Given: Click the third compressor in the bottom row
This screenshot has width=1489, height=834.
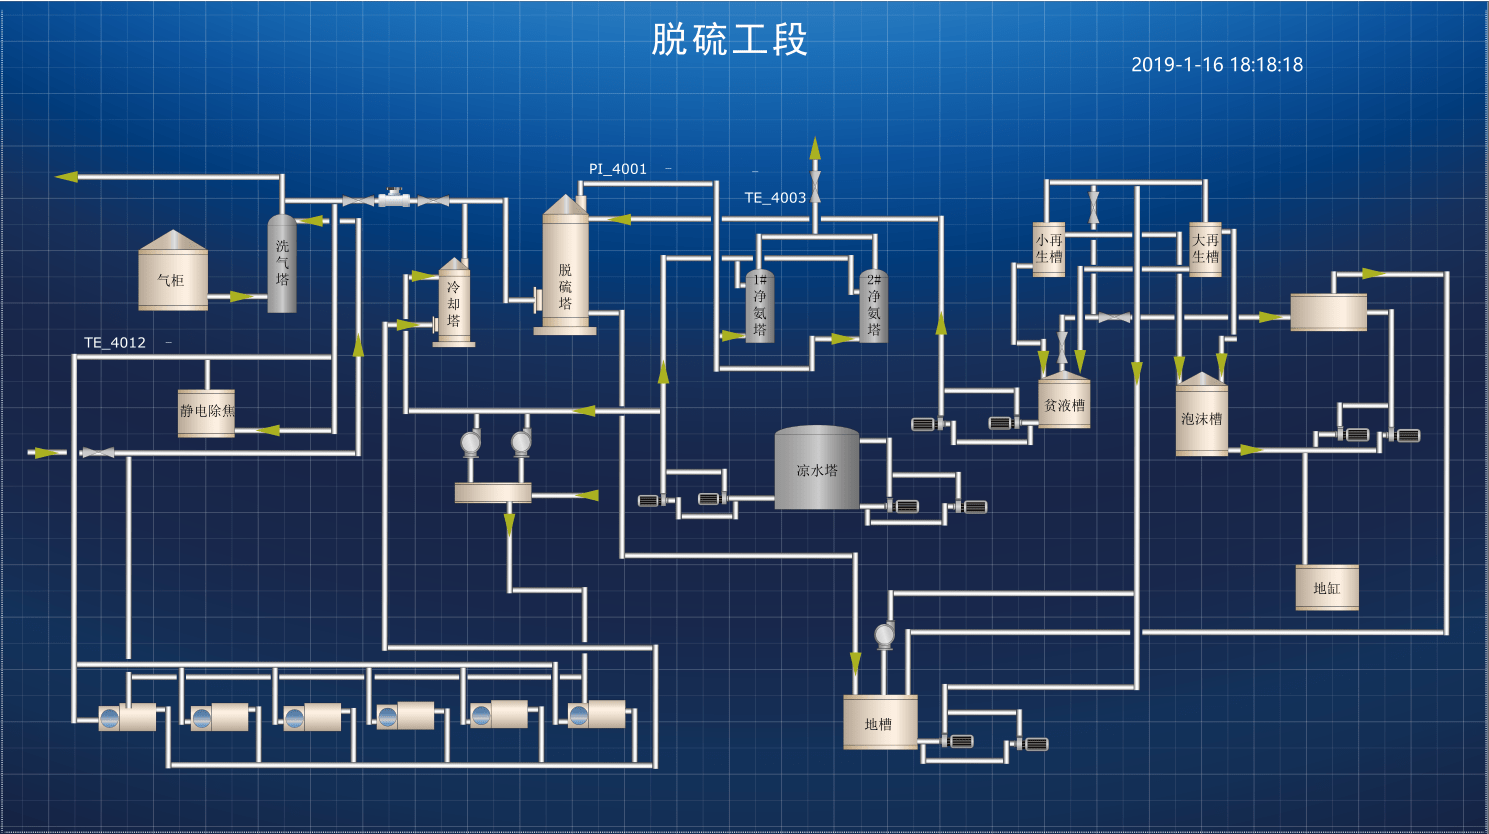Looking at the screenshot, I should (312, 717).
